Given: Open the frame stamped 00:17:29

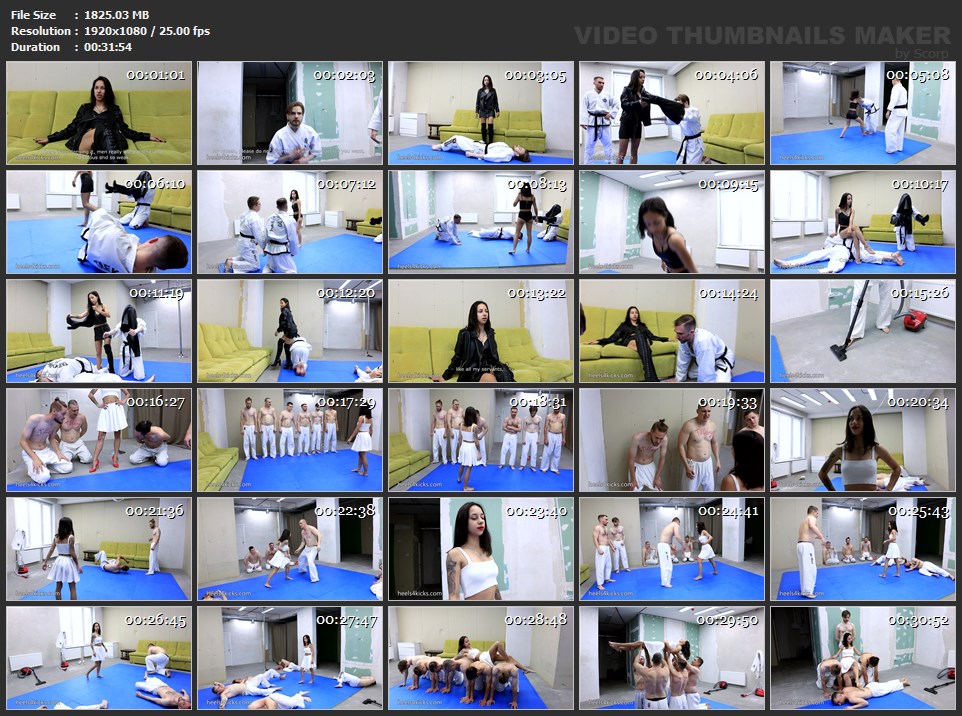Looking at the screenshot, I should 290,440.
